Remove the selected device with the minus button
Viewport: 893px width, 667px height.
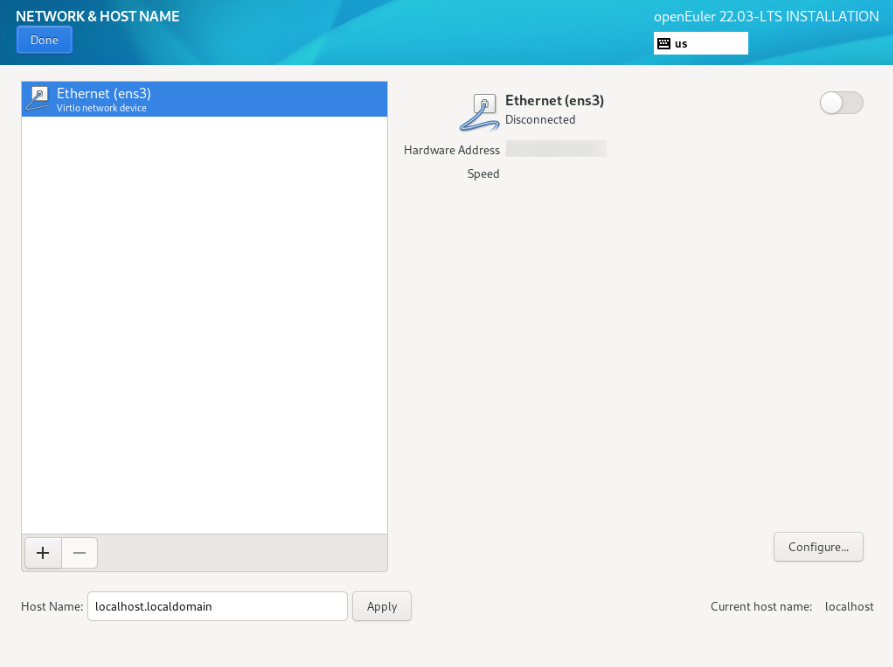(80, 553)
